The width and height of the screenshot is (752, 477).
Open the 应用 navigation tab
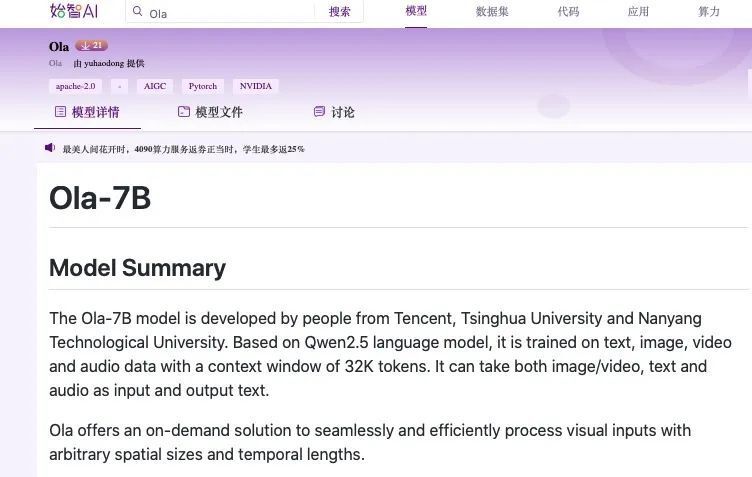[638, 12]
